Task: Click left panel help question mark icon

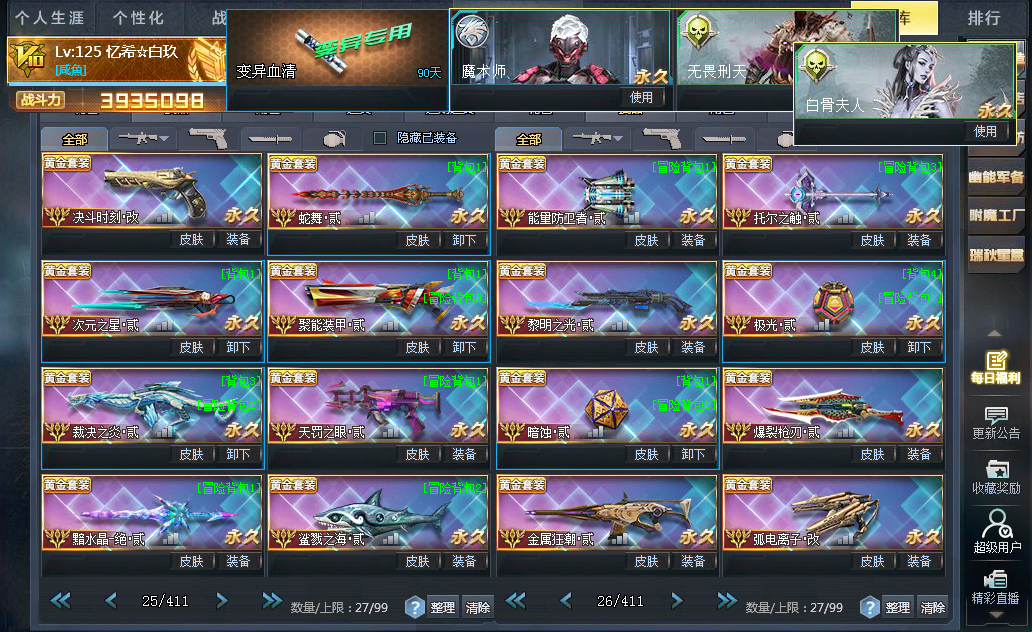Action: (414, 607)
